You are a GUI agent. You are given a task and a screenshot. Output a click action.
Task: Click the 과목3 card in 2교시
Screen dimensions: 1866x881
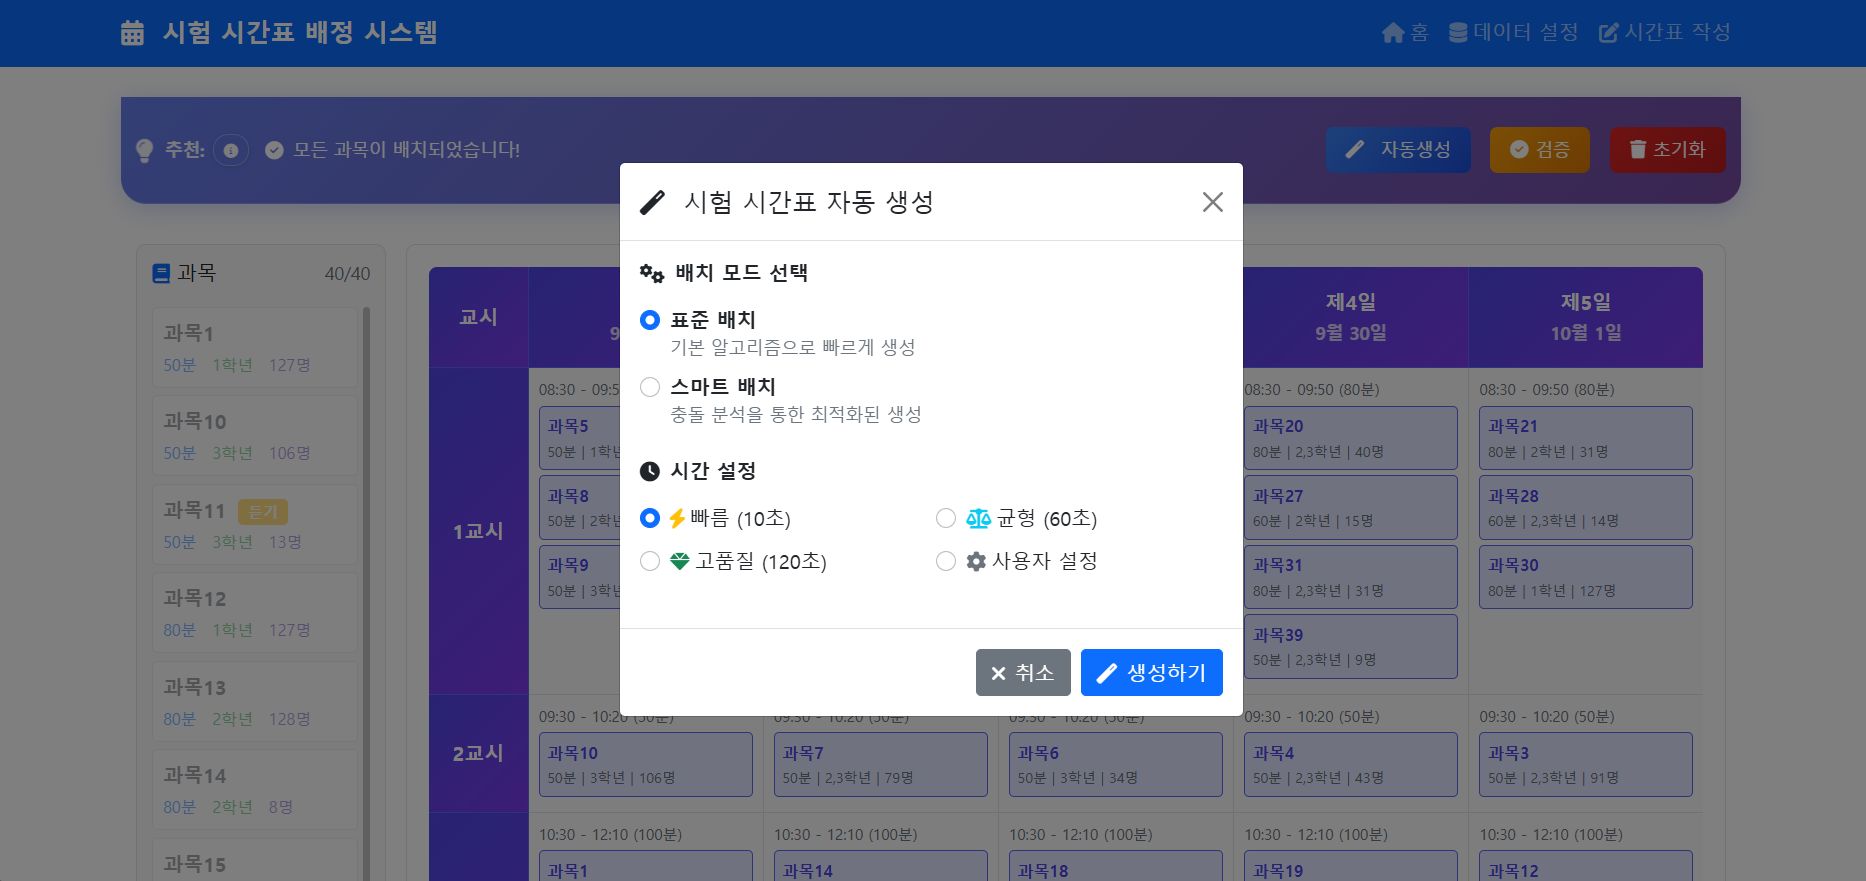pyautogui.click(x=1586, y=765)
